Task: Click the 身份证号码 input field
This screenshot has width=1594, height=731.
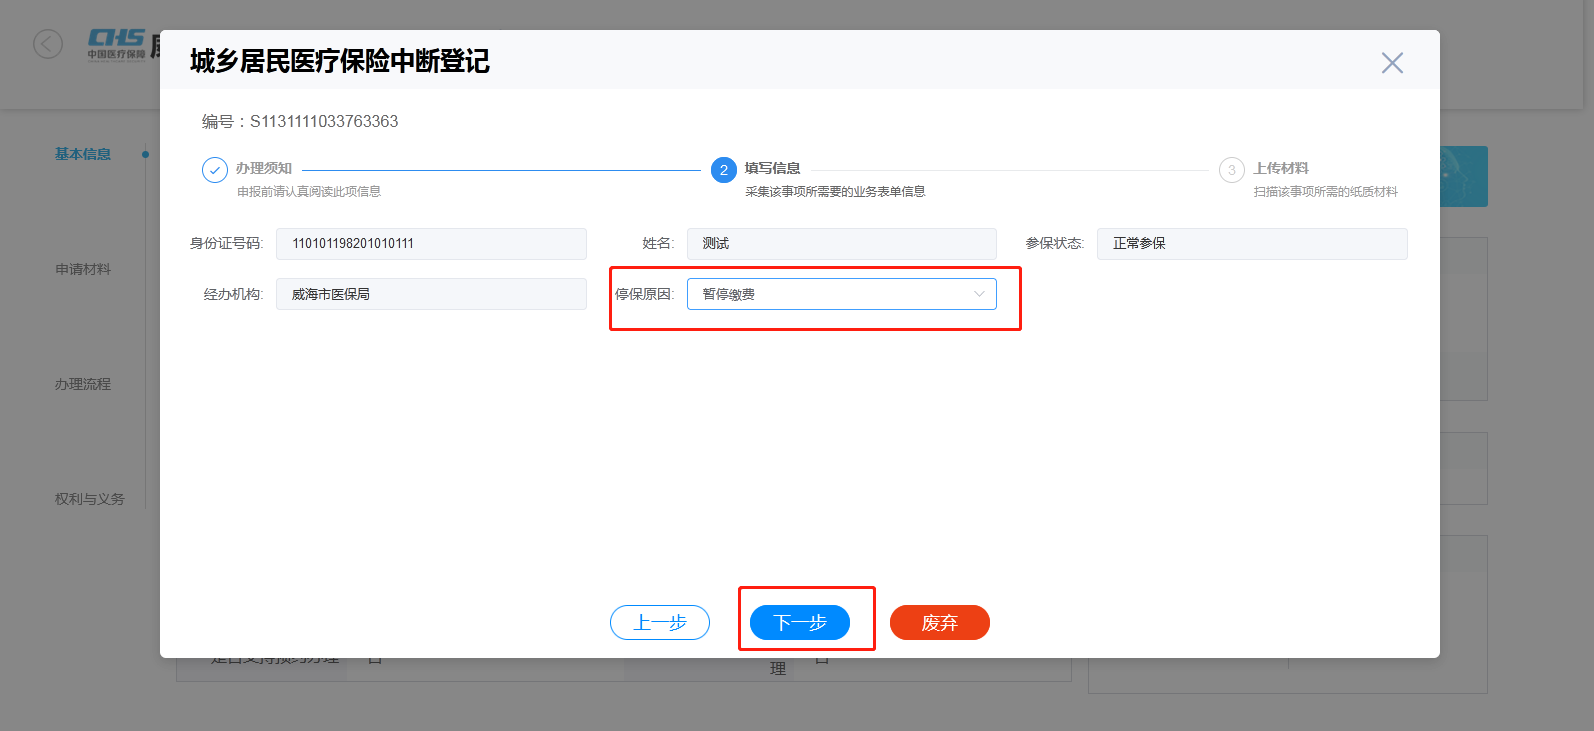Action: pos(431,244)
